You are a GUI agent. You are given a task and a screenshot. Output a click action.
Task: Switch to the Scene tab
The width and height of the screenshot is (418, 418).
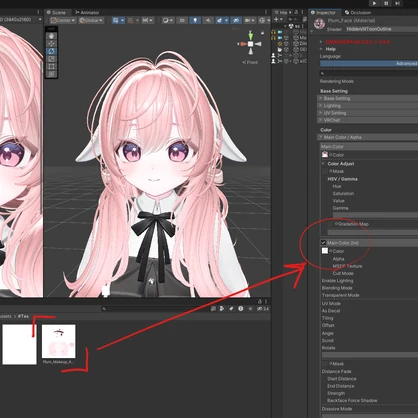[56, 12]
